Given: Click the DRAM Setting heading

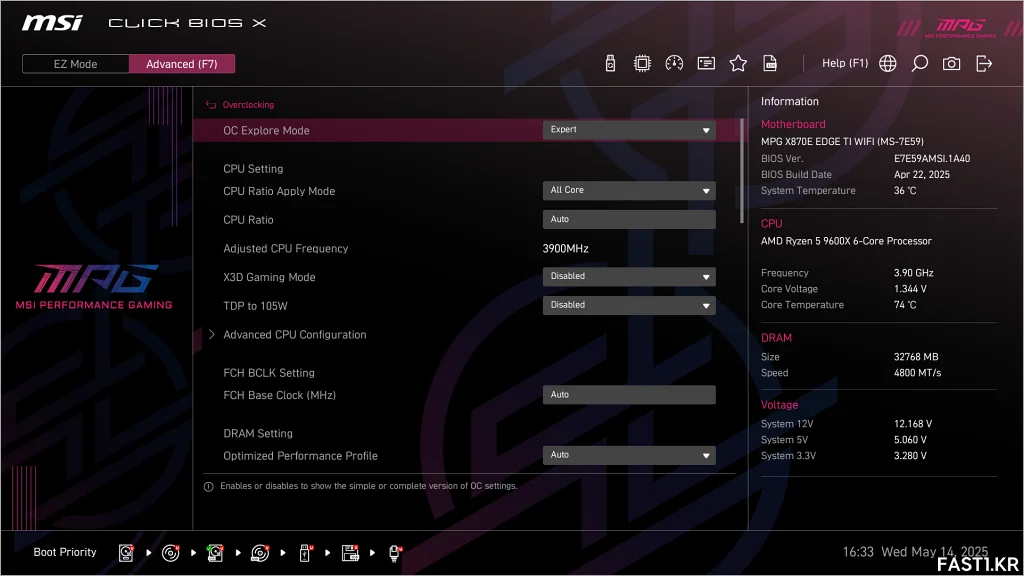Looking at the screenshot, I should pos(257,434).
